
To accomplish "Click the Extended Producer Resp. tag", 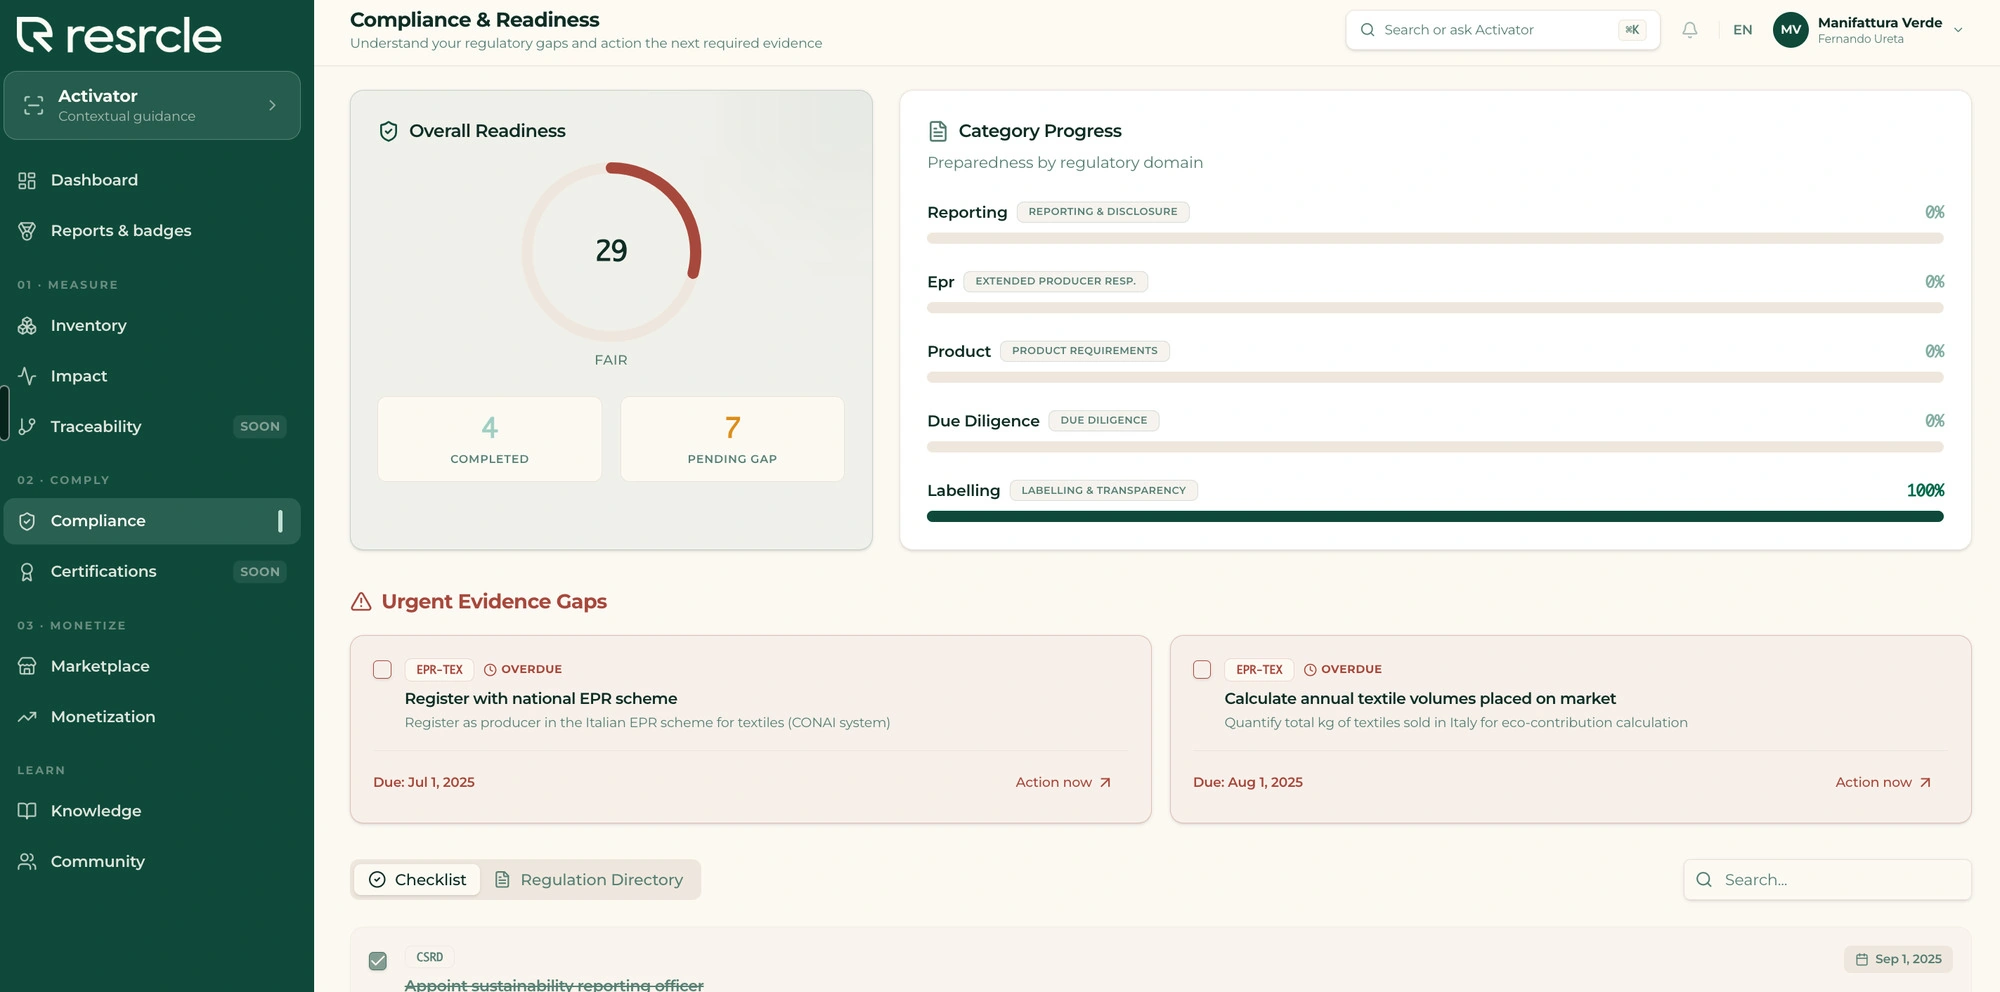I will coord(1055,282).
